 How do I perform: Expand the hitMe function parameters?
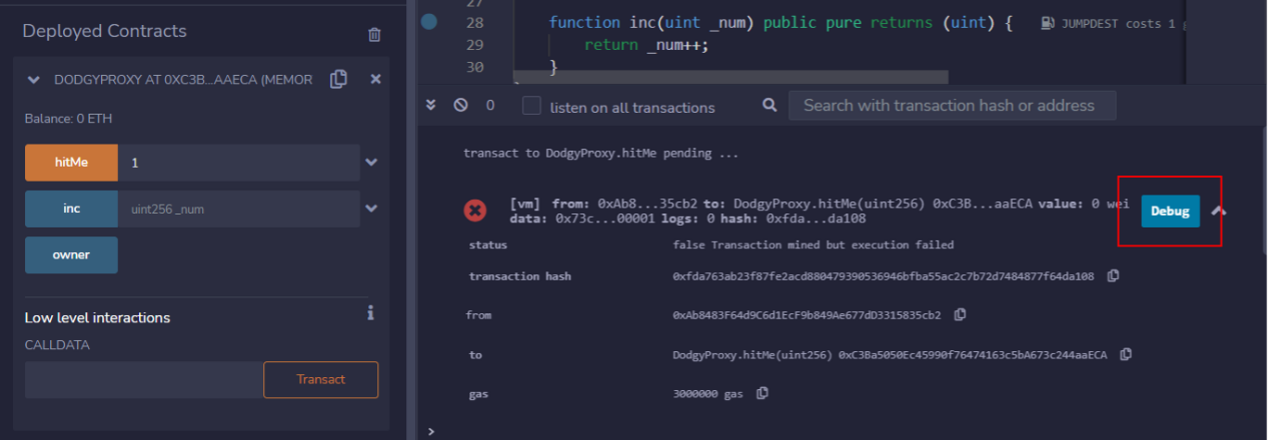pyautogui.click(x=371, y=162)
